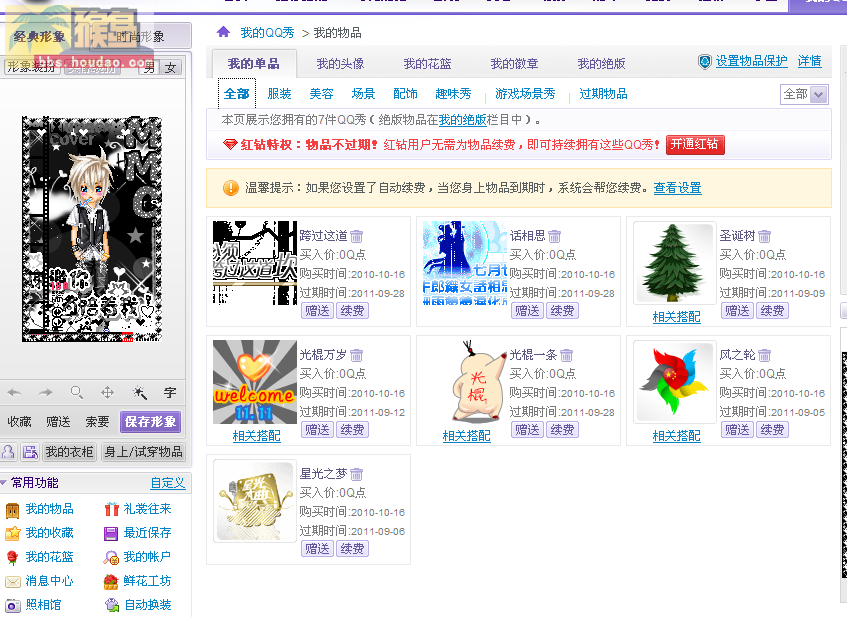Switch to the 我的徽章 tab
Screen dimensions: 847x617
[x=514, y=64]
